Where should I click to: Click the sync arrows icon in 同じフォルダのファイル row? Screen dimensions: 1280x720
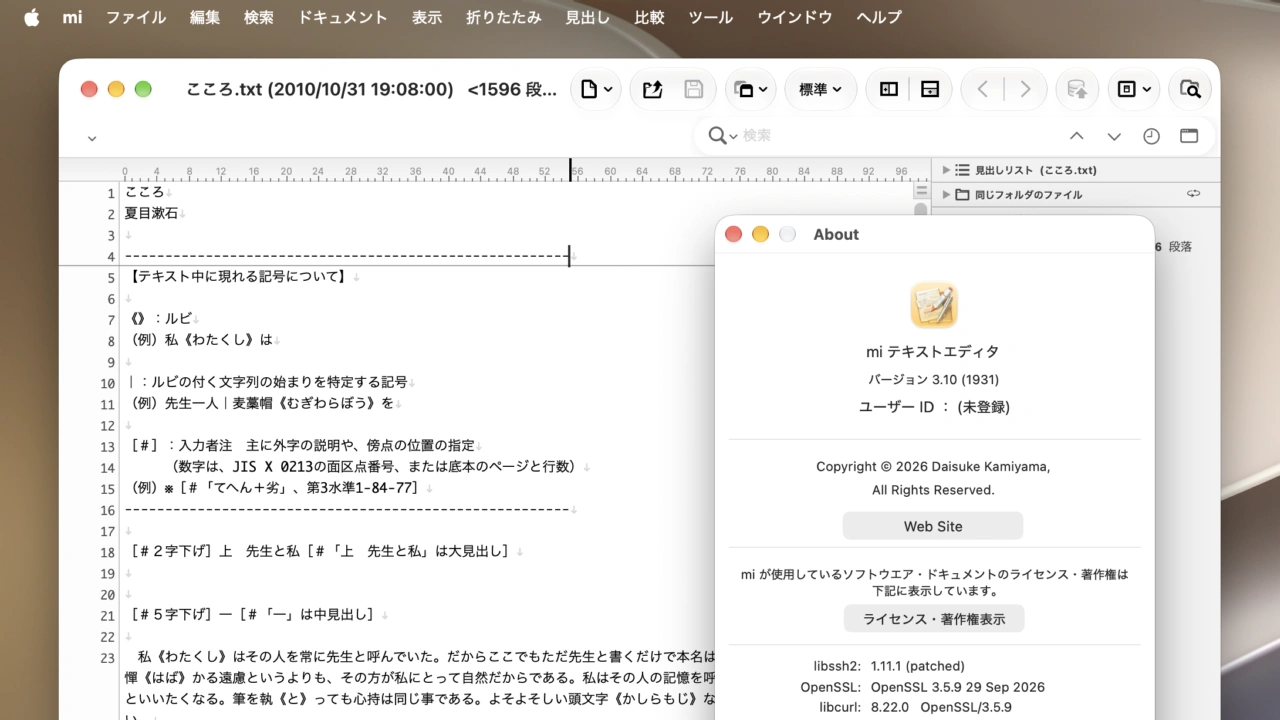pyautogui.click(x=1193, y=193)
